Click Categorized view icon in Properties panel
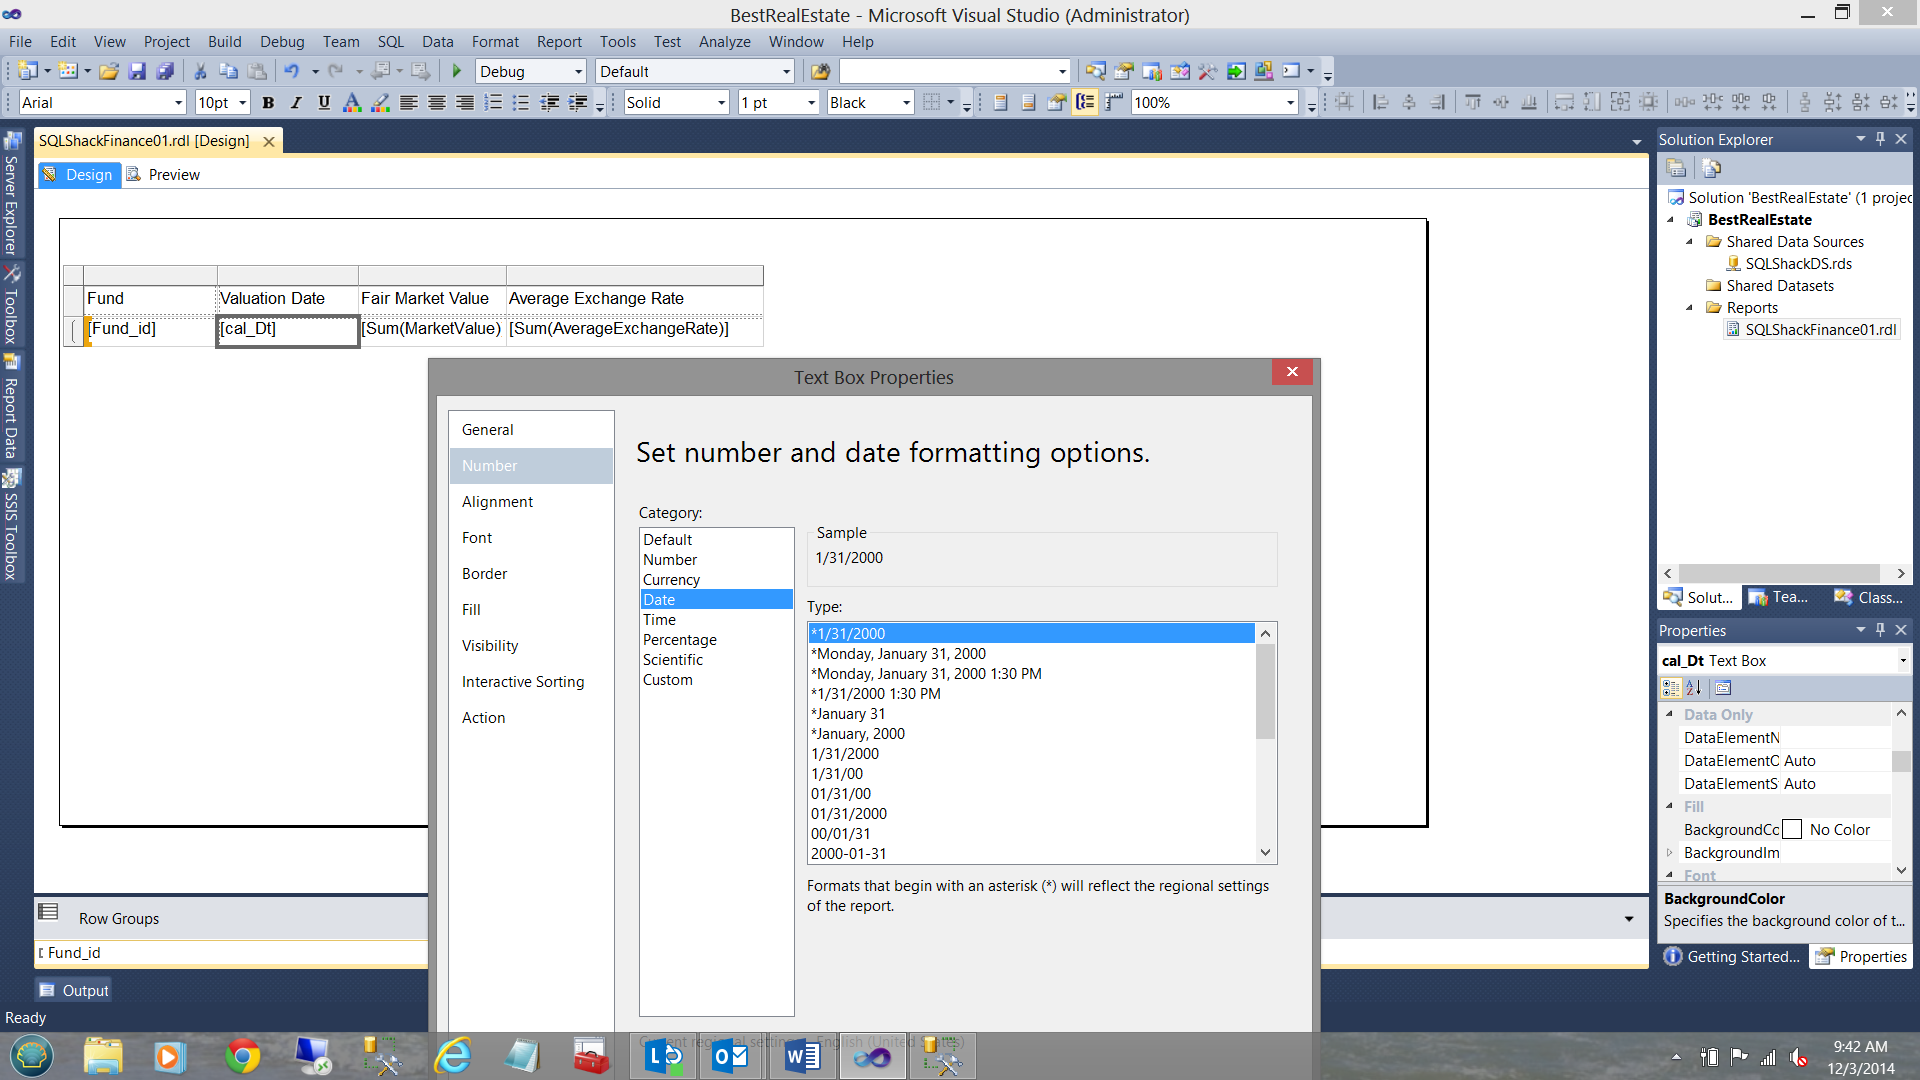Image resolution: width=1920 pixels, height=1080 pixels. point(1671,688)
